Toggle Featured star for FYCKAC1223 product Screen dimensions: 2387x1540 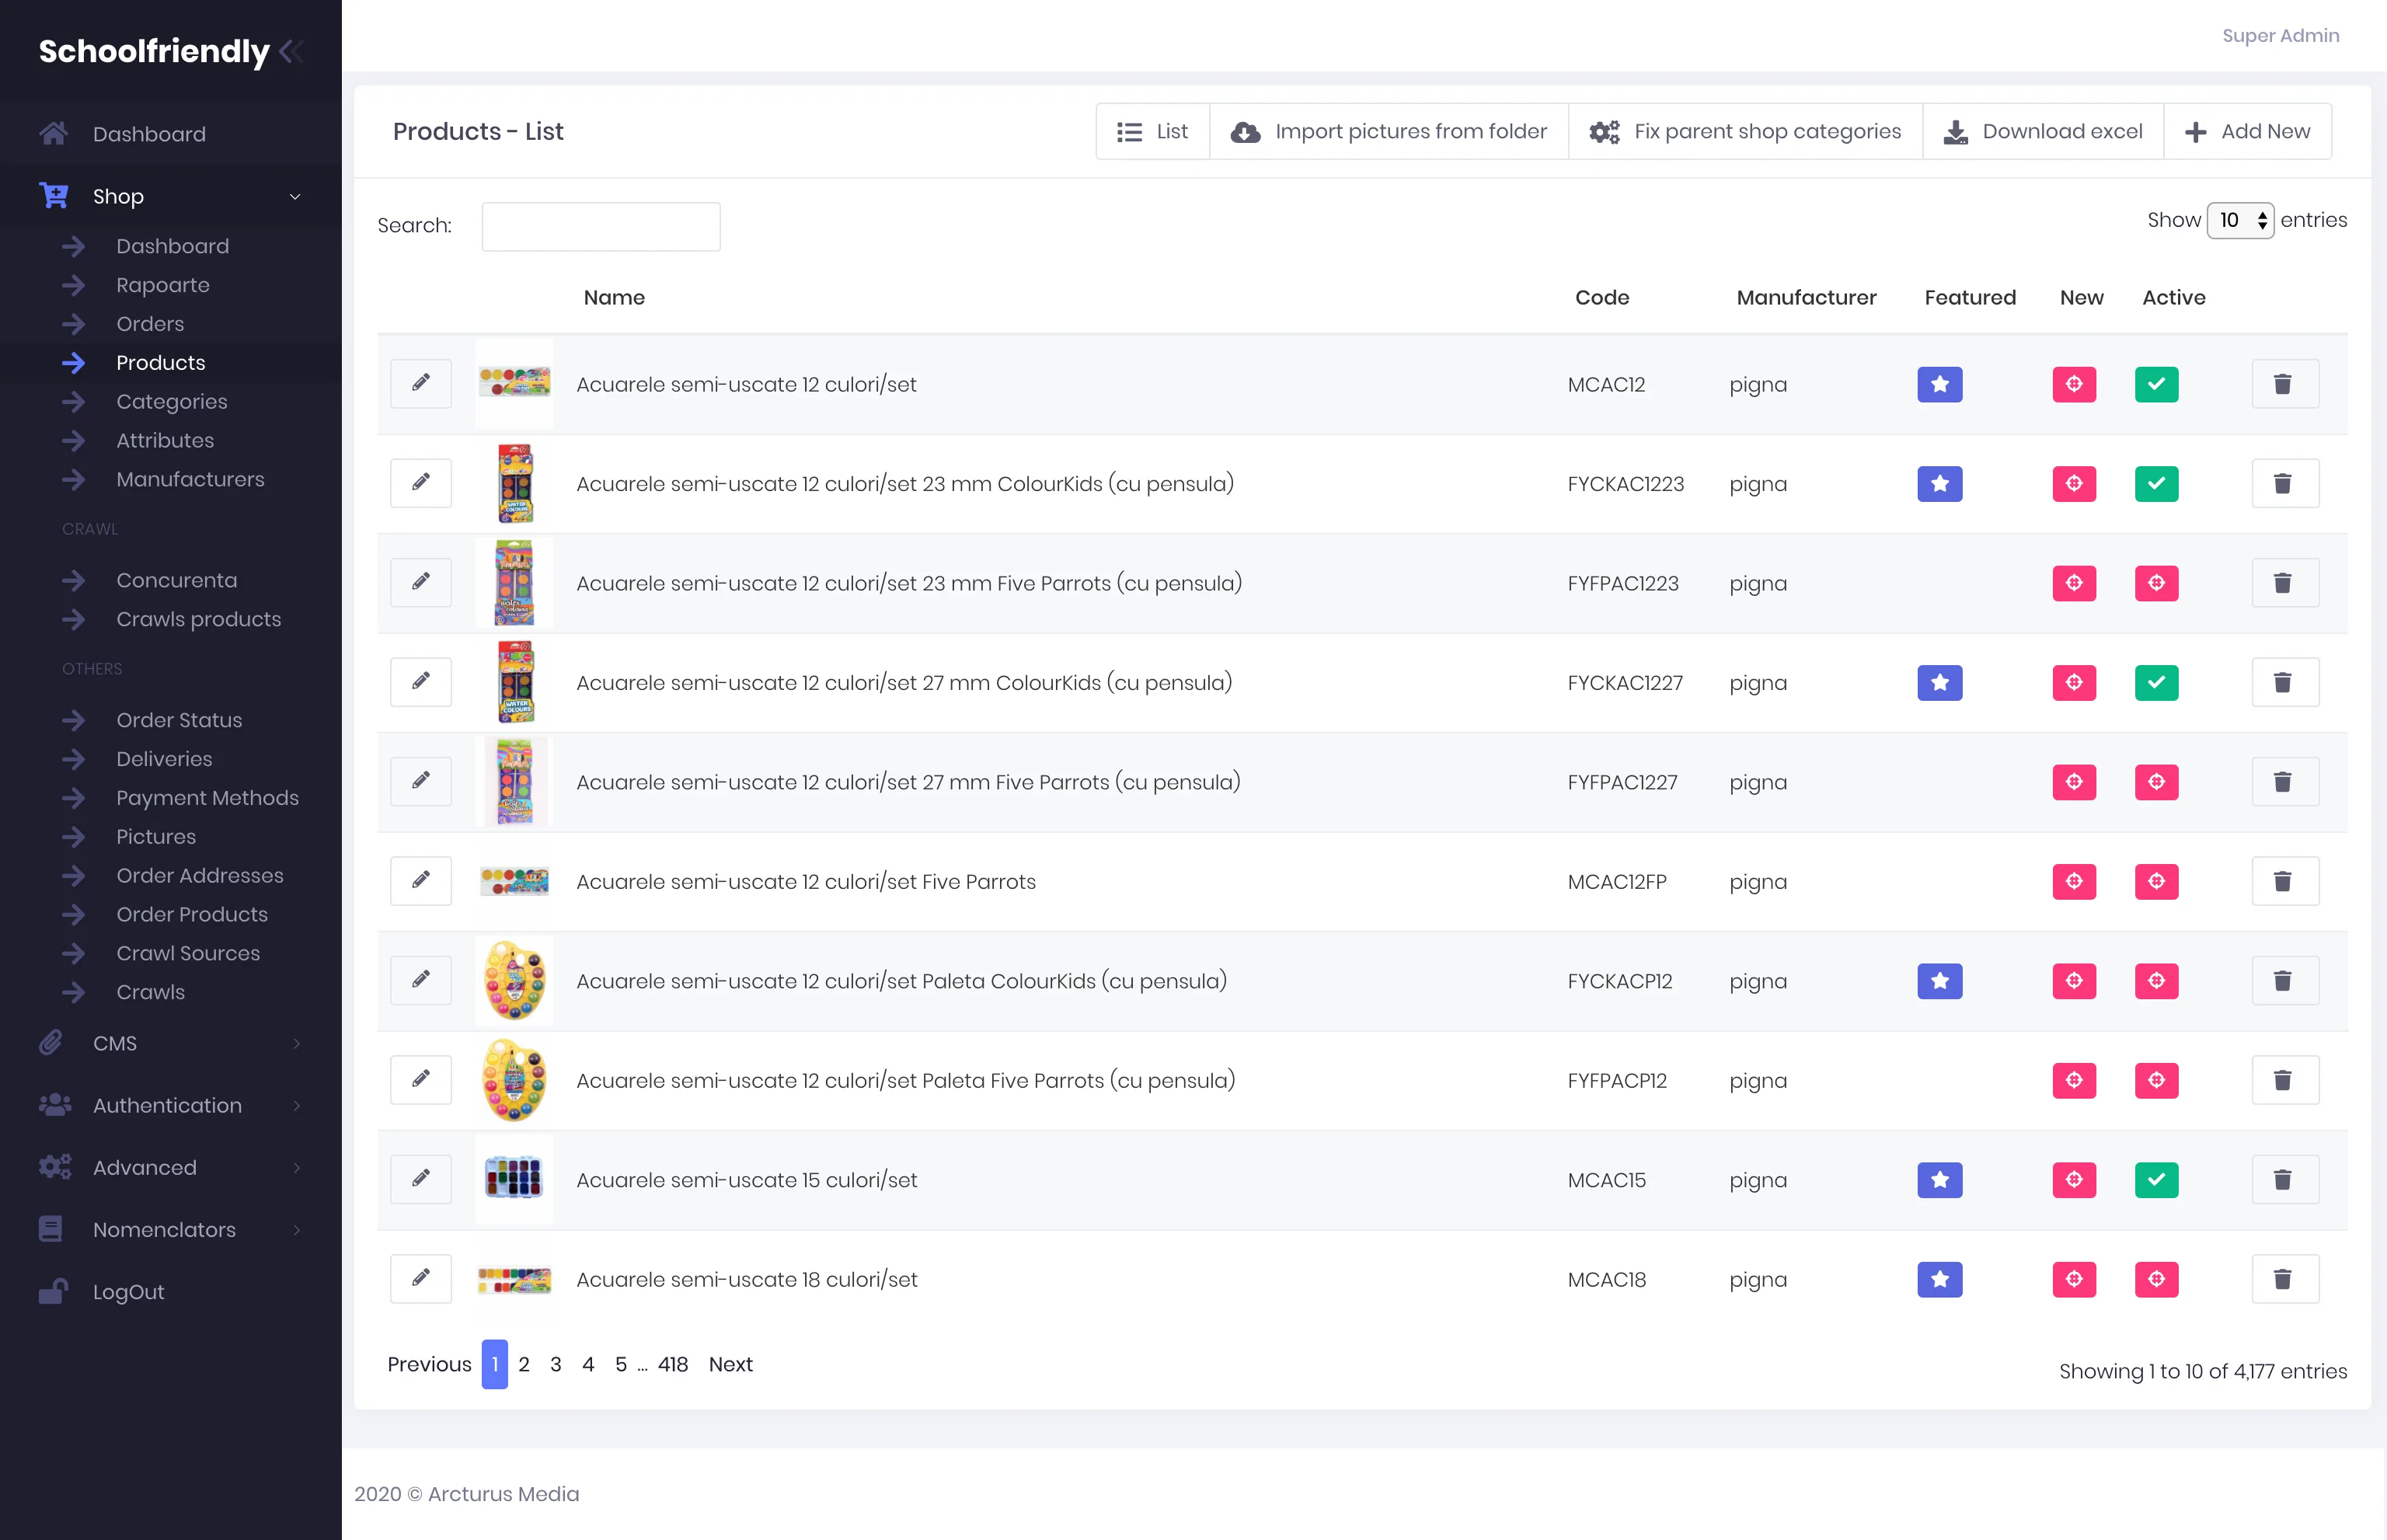click(x=1939, y=484)
